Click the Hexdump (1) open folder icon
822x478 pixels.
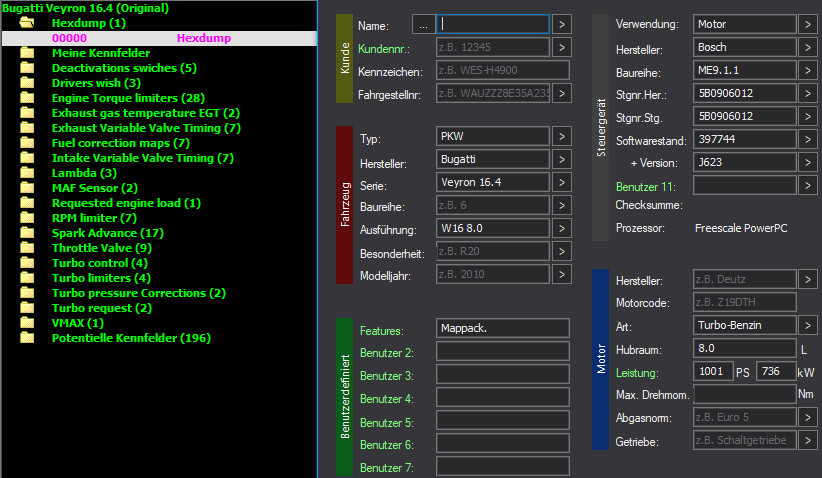click(x=27, y=23)
